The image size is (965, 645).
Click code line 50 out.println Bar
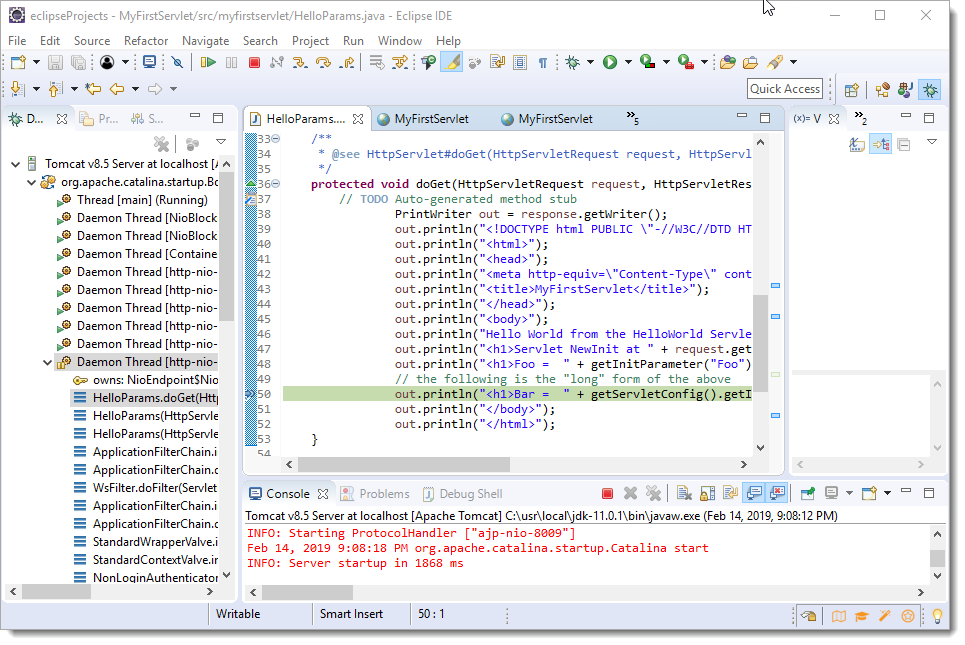coord(517,394)
